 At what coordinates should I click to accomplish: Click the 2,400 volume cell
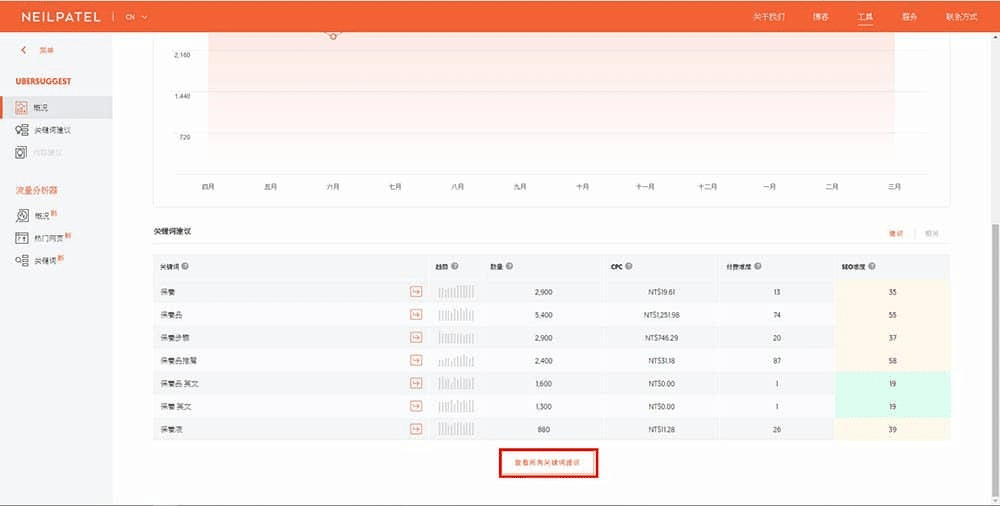click(543, 361)
